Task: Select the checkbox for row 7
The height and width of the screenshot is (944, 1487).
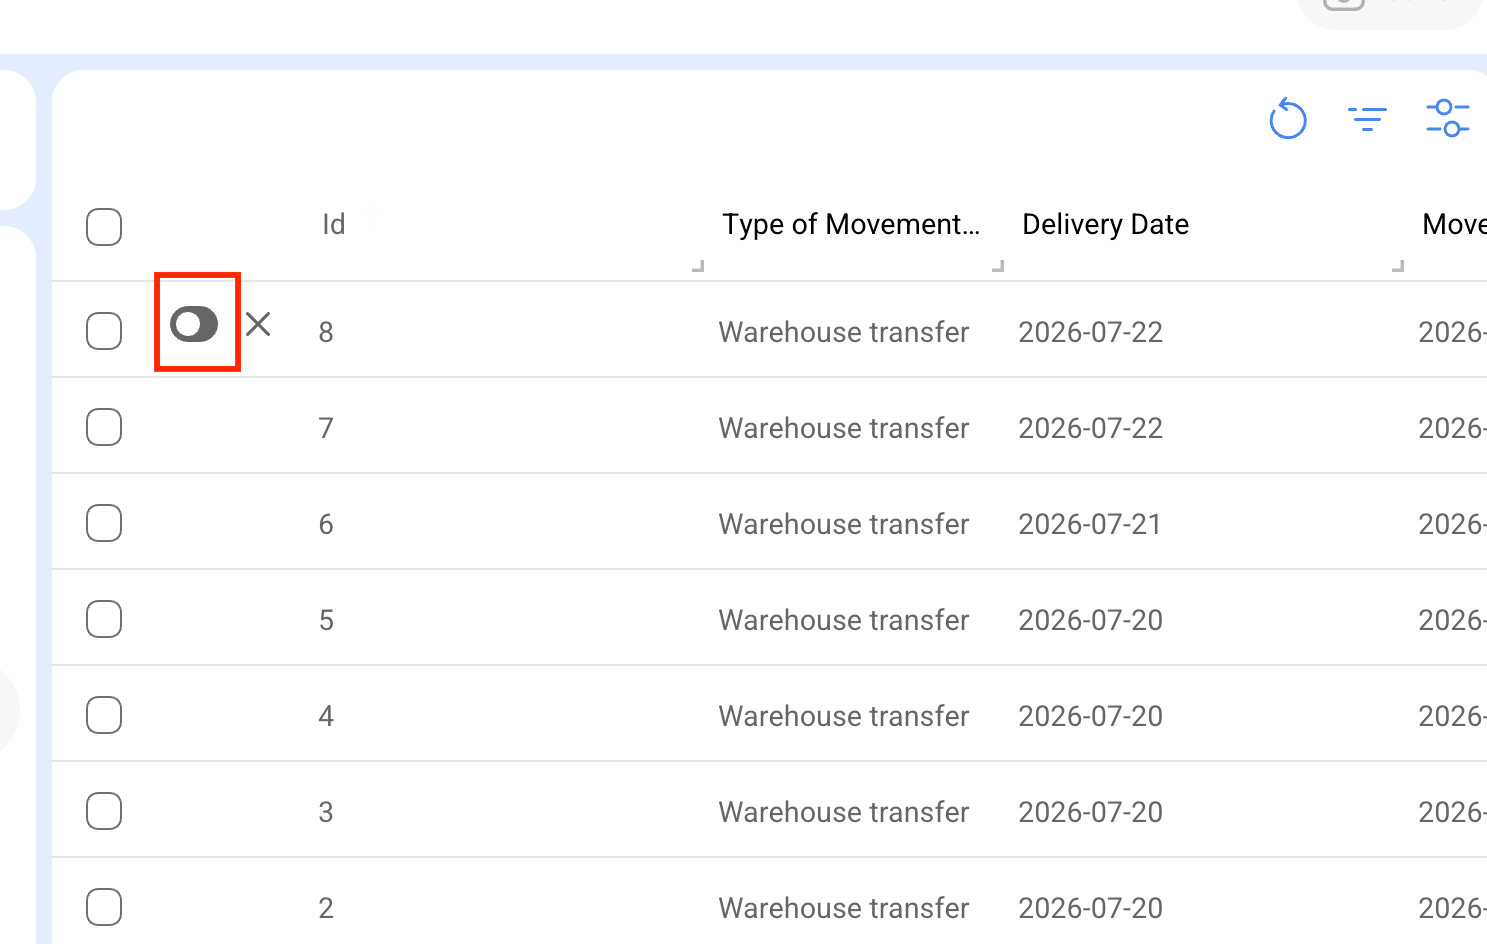Action: [104, 427]
